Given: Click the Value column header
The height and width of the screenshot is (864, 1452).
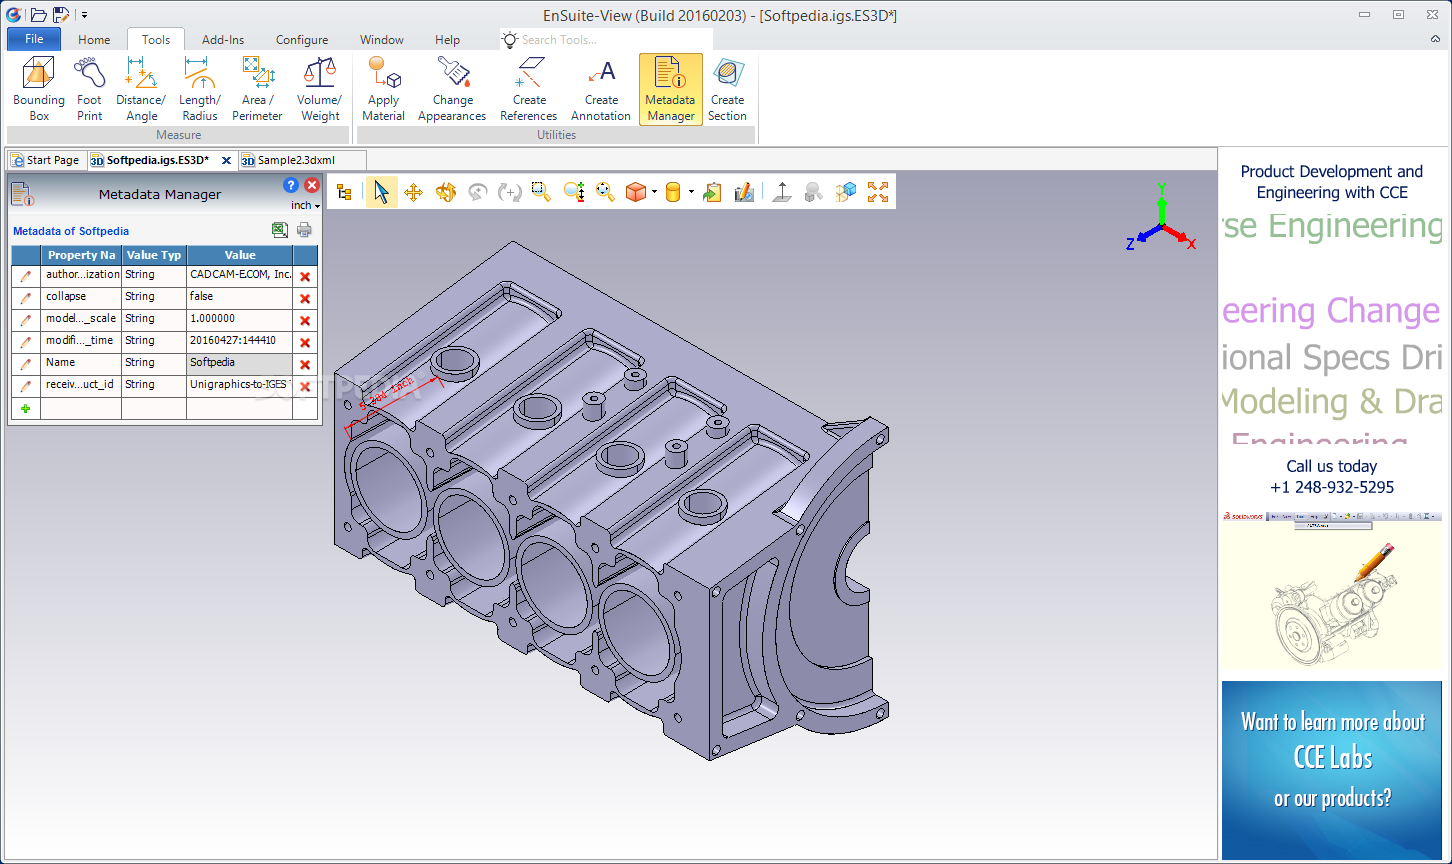Looking at the screenshot, I should (240, 255).
